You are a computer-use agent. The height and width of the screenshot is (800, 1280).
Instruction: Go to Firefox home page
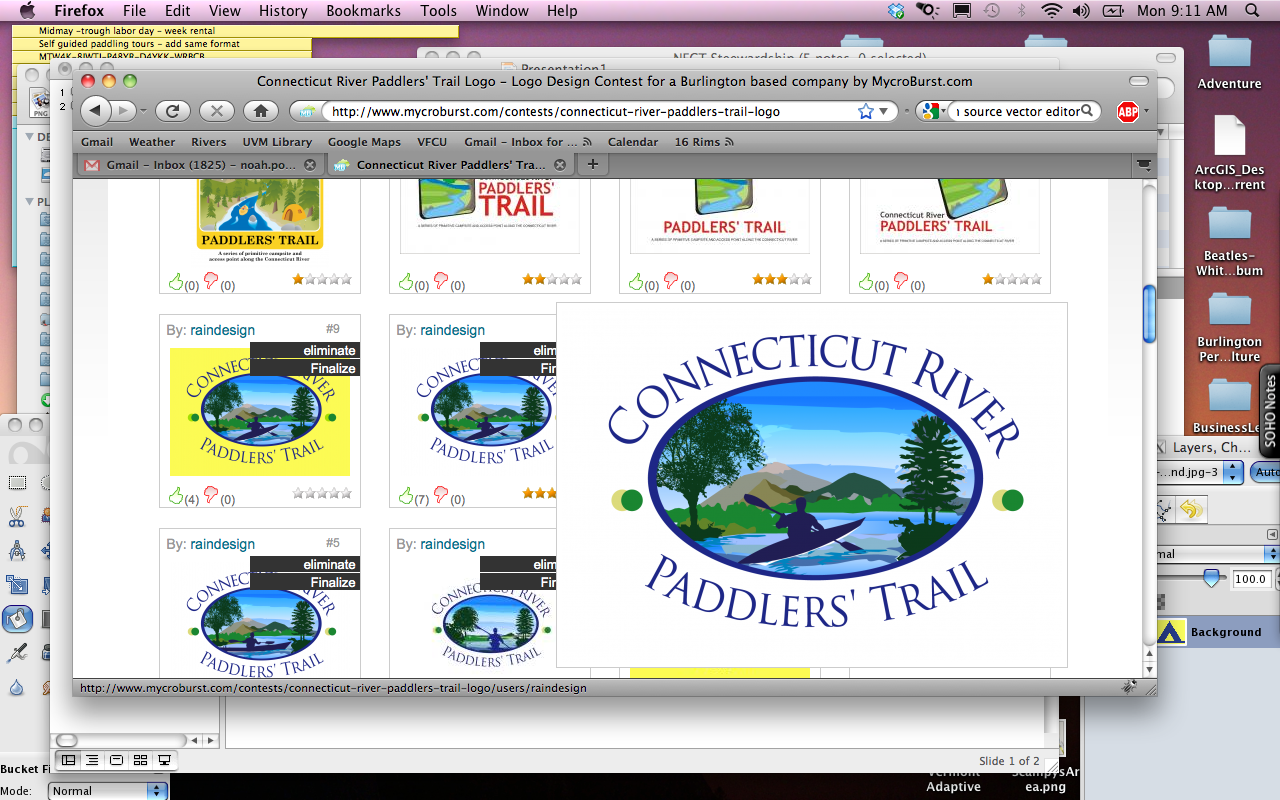[261, 111]
